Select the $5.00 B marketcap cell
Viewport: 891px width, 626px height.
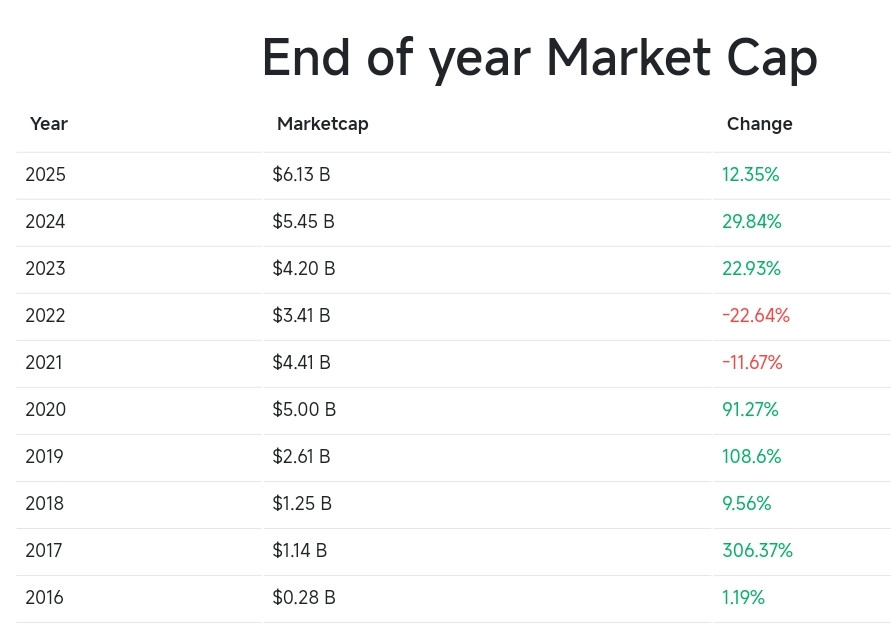pyautogui.click(x=304, y=410)
